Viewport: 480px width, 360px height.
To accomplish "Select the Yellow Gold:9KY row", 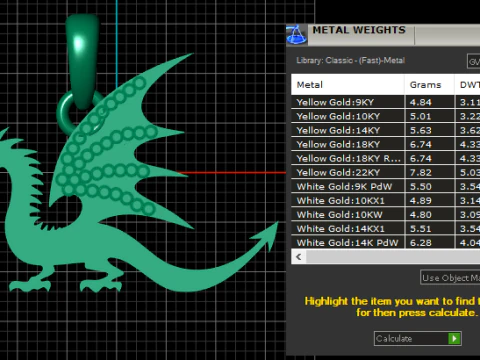I will pyautogui.click(x=386, y=102).
